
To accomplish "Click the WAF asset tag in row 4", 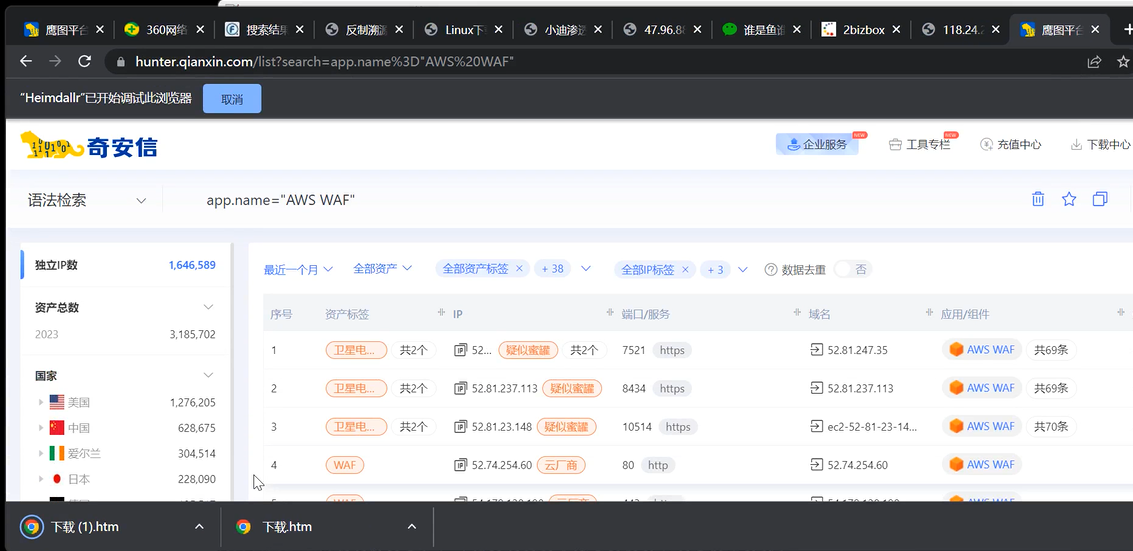I will (x=345, y=465).
